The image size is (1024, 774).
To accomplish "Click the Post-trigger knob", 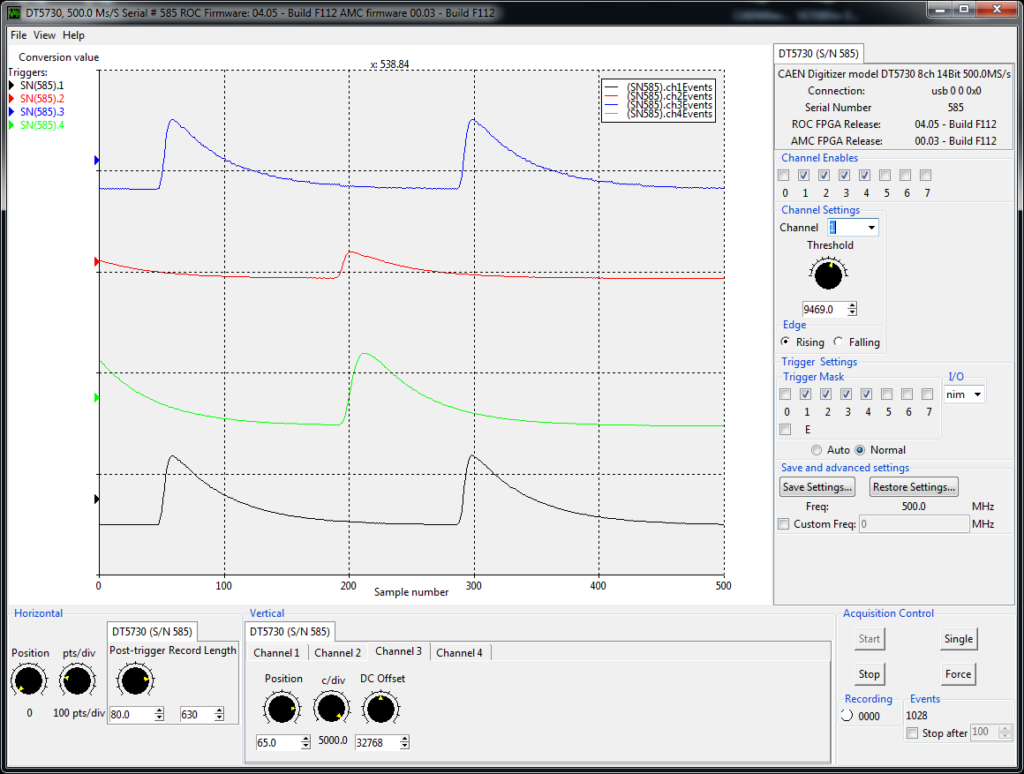I will tap(135, 680).
